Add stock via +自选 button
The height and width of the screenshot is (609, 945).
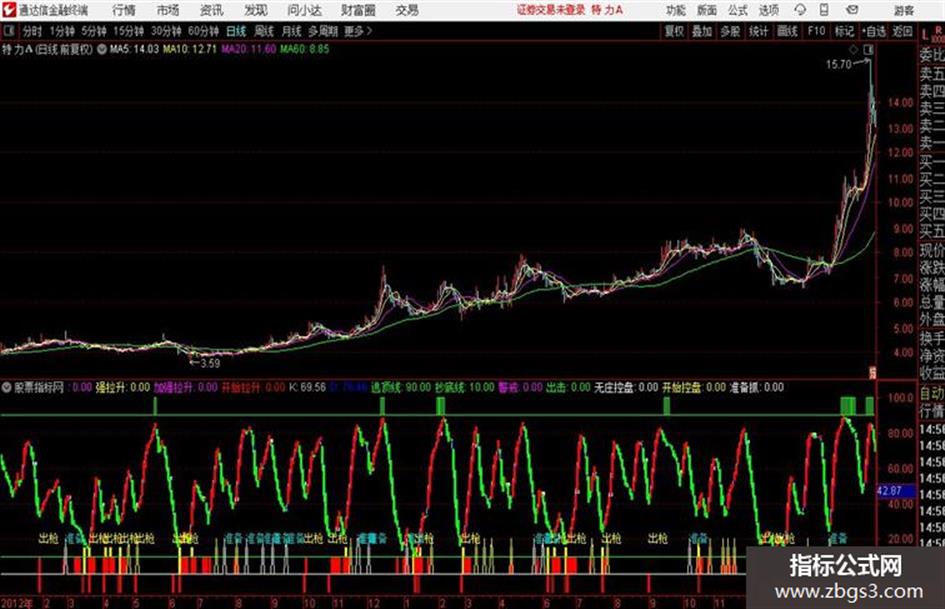click(x=873, y=31)
